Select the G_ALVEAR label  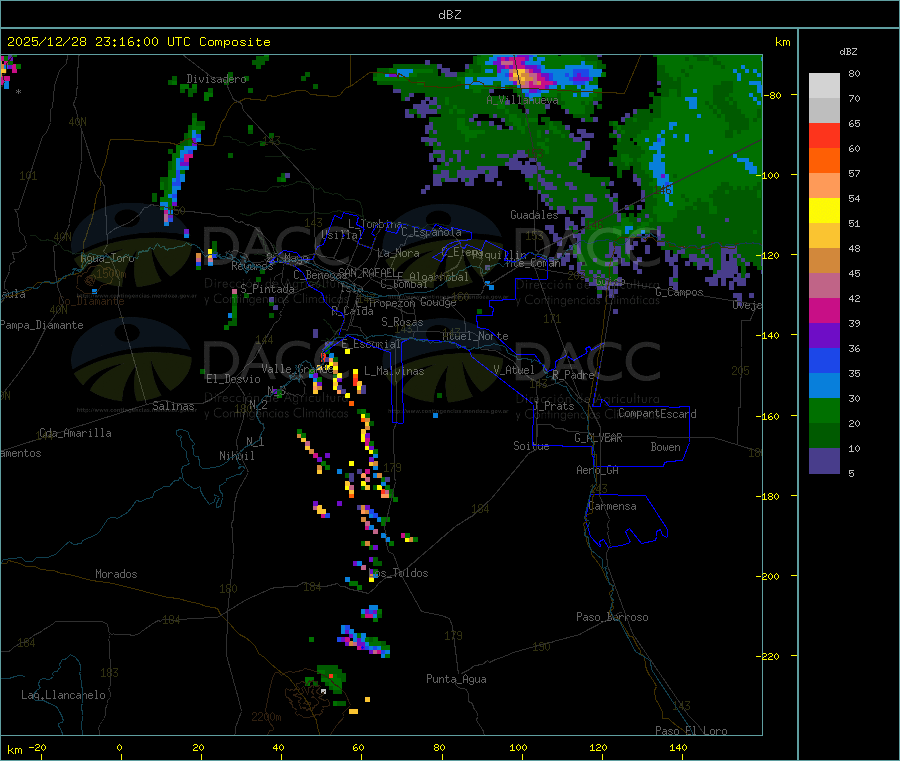click(x=598, y=438)
